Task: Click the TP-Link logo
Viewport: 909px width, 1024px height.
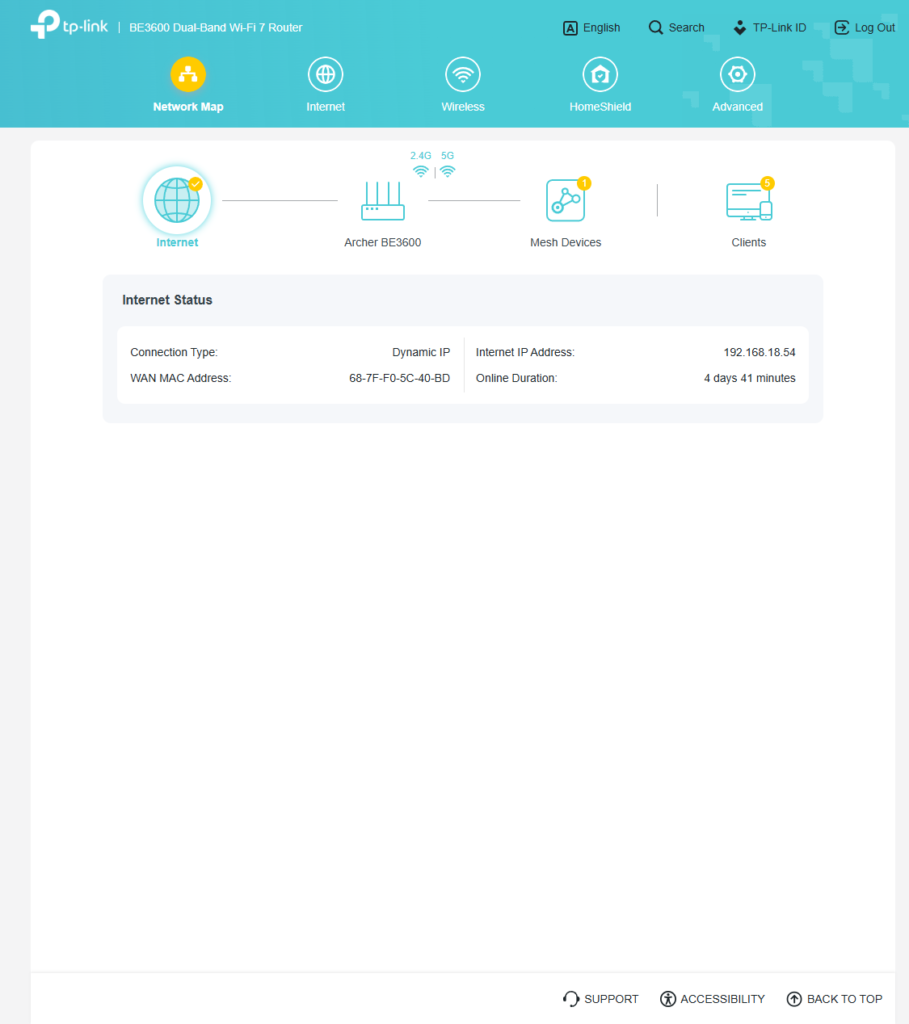Action: click(x=69, y=26)
